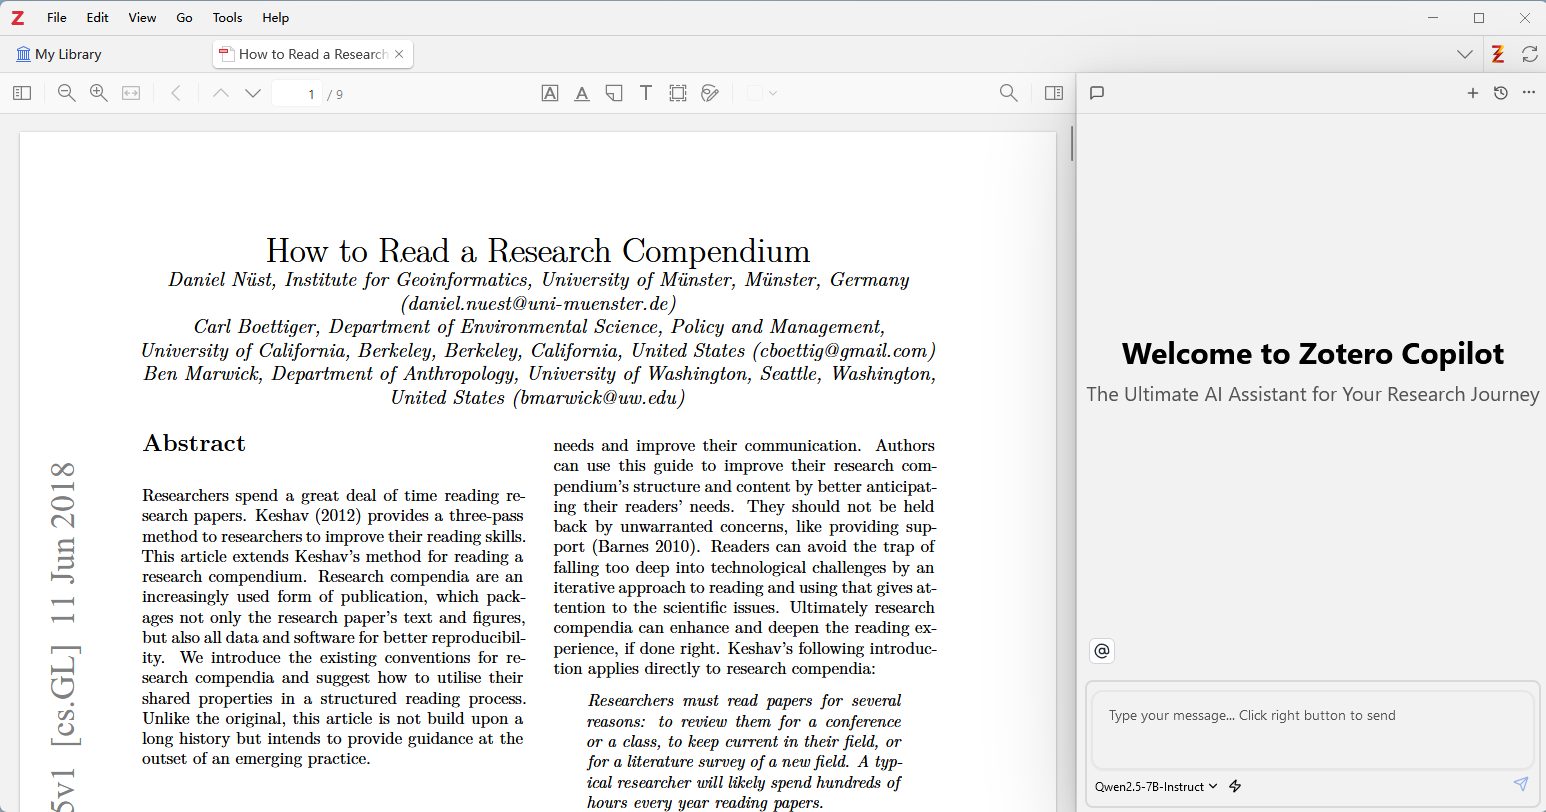Open find in document search
Viewport: 1546px width, 812px height.
[x=1008, y=93]
